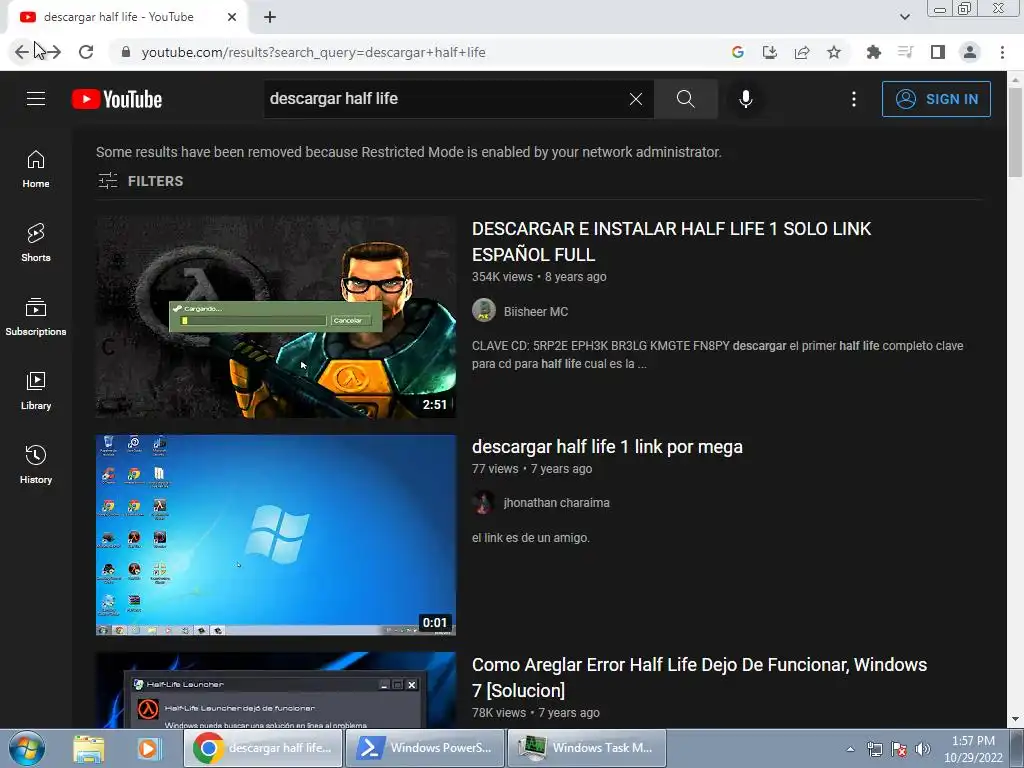Click the Restricted Mode notice text

coord(409,152)
